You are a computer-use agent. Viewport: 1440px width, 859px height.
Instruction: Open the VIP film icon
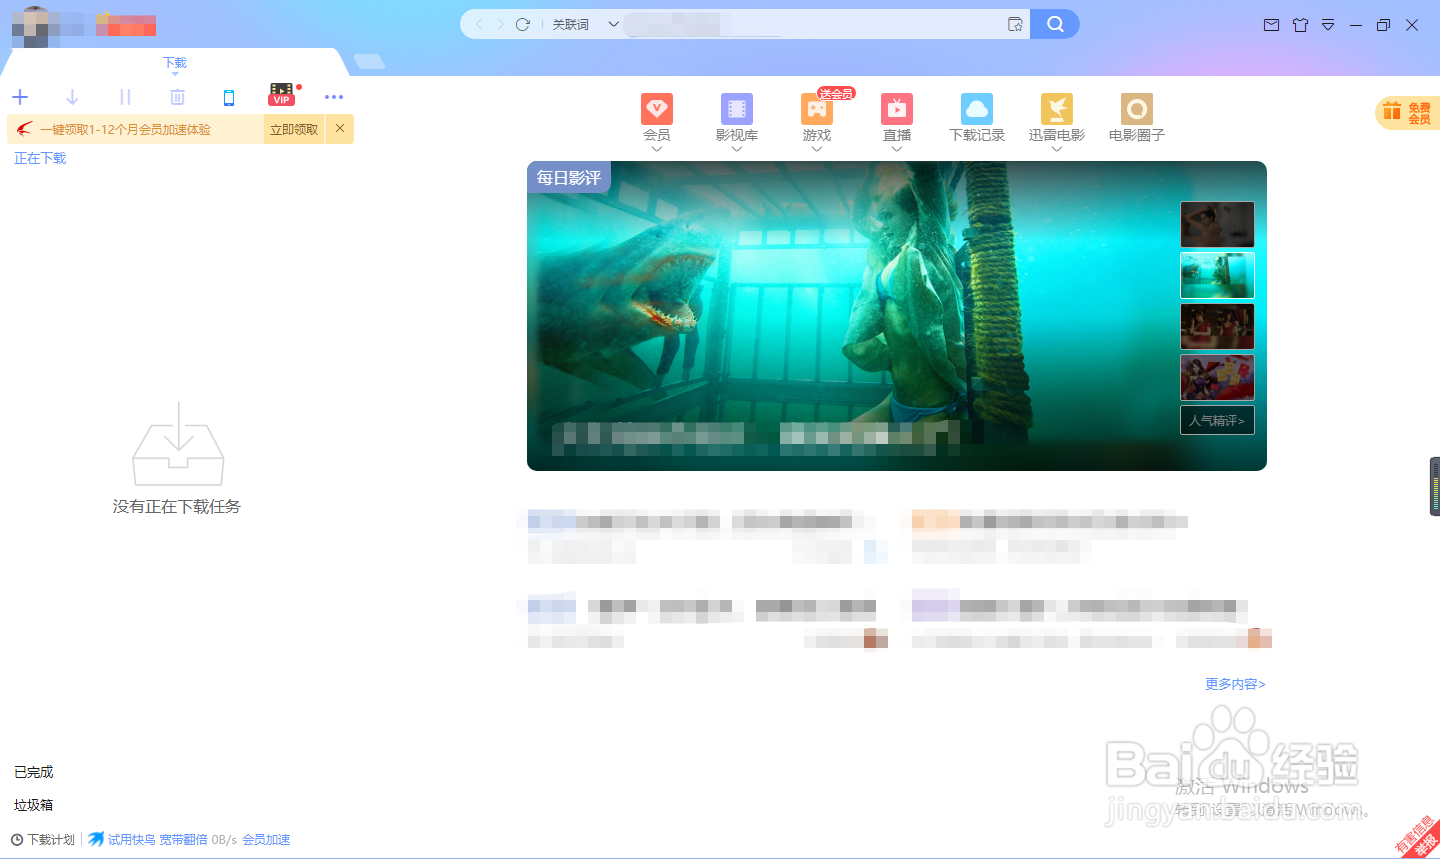point(282,95)
